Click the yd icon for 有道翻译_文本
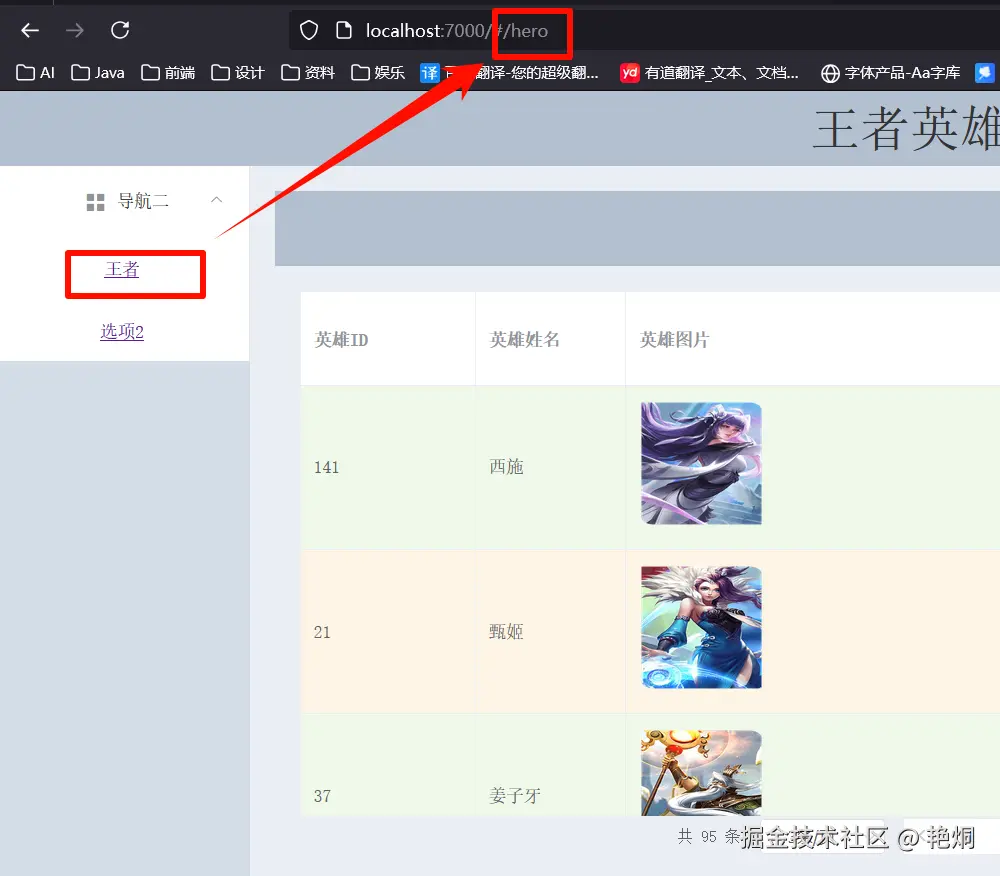Screen dimensions: 1000x876 [630, 72]
